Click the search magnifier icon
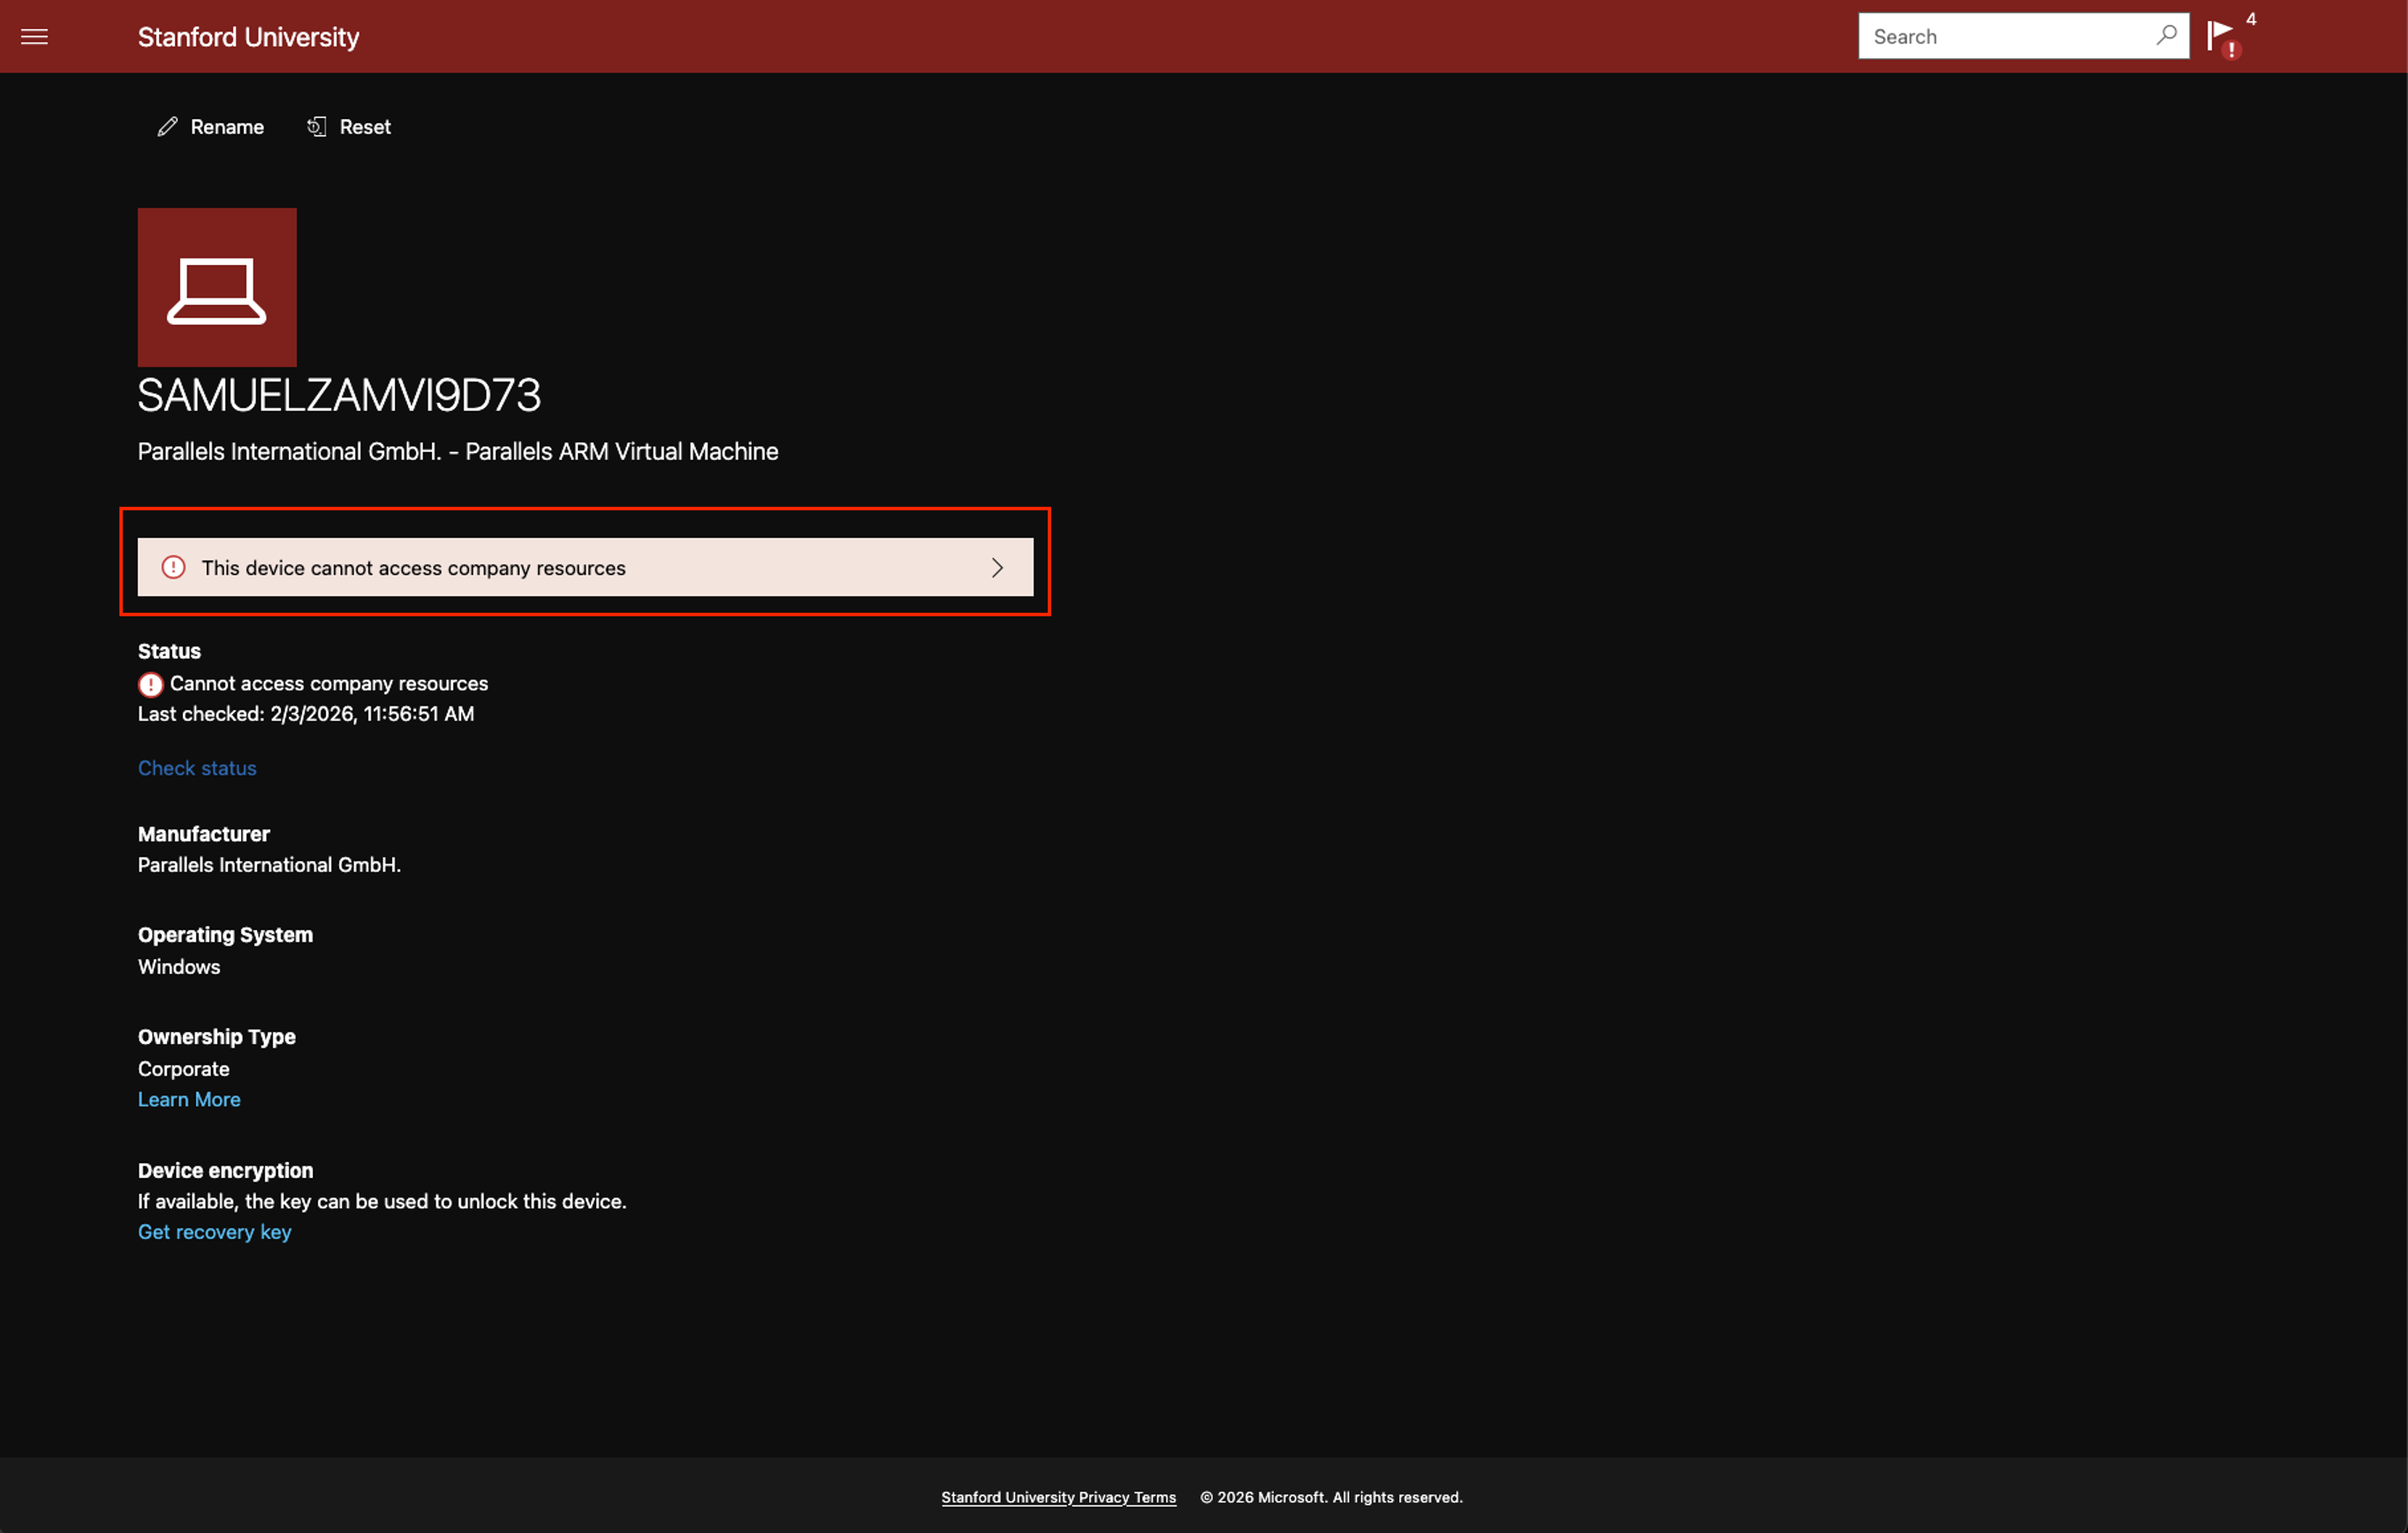2408x1533 pixels. (2166, 36)
